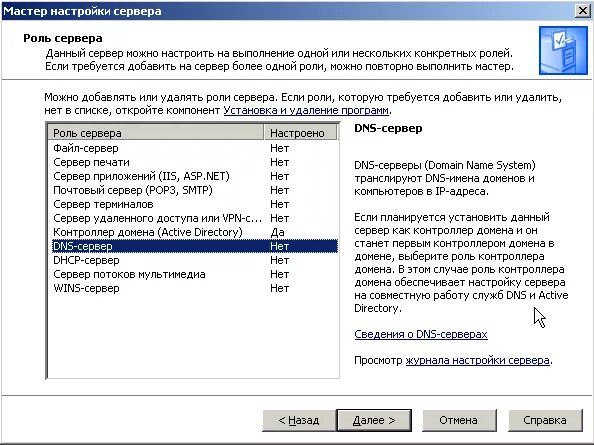
Task: Select Контроллер домена (Active Directory) row
Action: click(x=194, y=233)
